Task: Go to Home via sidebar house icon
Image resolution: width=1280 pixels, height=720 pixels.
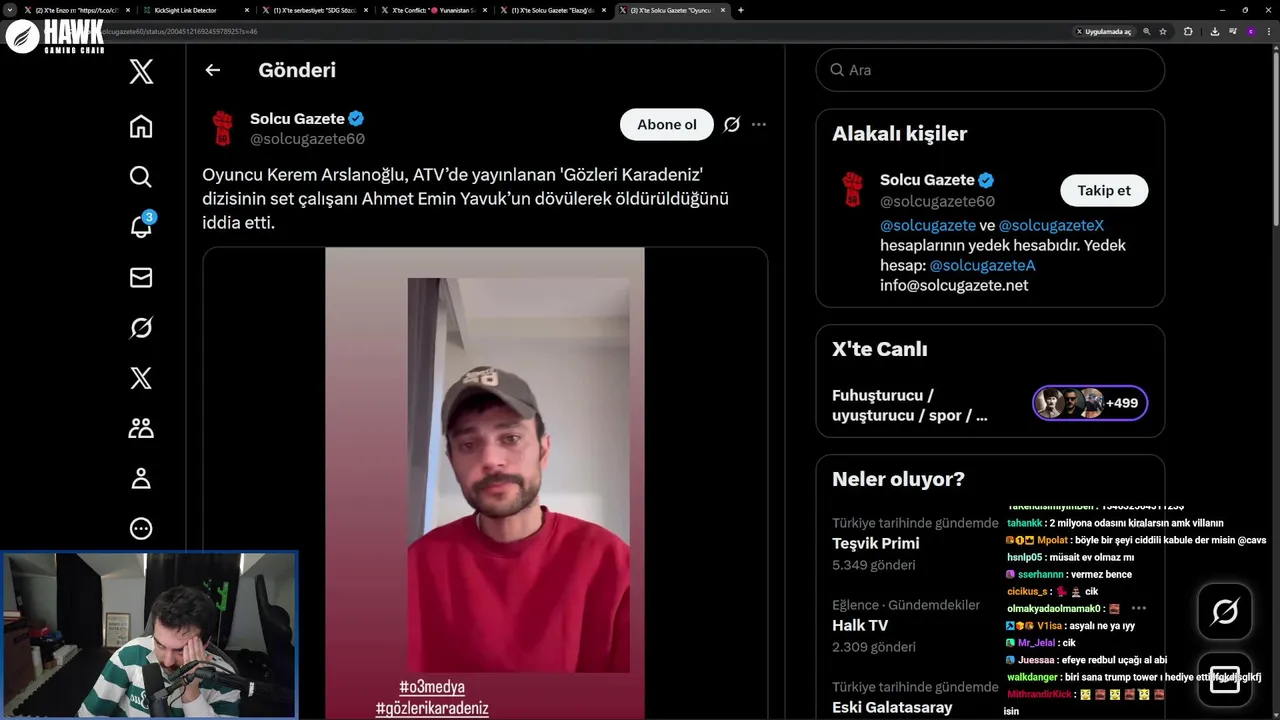Action: pos(141,126)
